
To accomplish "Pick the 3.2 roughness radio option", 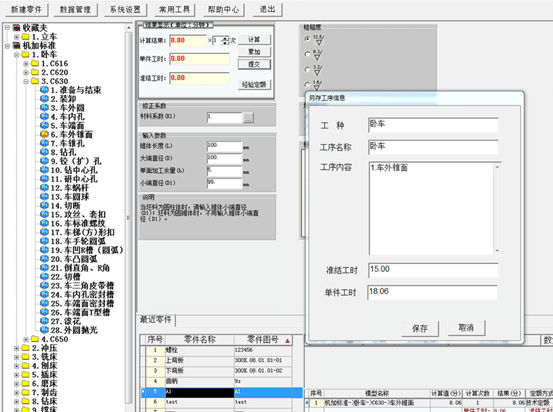I will tap(307, 69).
